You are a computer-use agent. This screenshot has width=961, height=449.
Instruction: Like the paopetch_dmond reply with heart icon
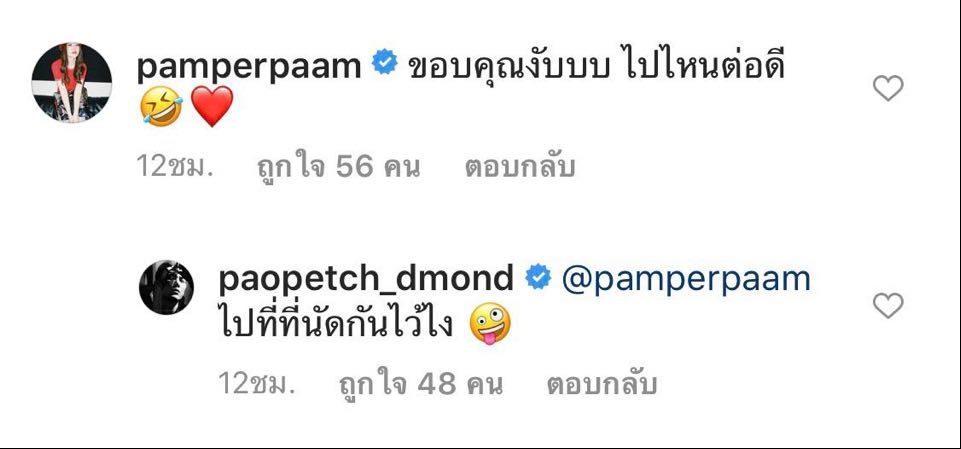pos(888,305)
